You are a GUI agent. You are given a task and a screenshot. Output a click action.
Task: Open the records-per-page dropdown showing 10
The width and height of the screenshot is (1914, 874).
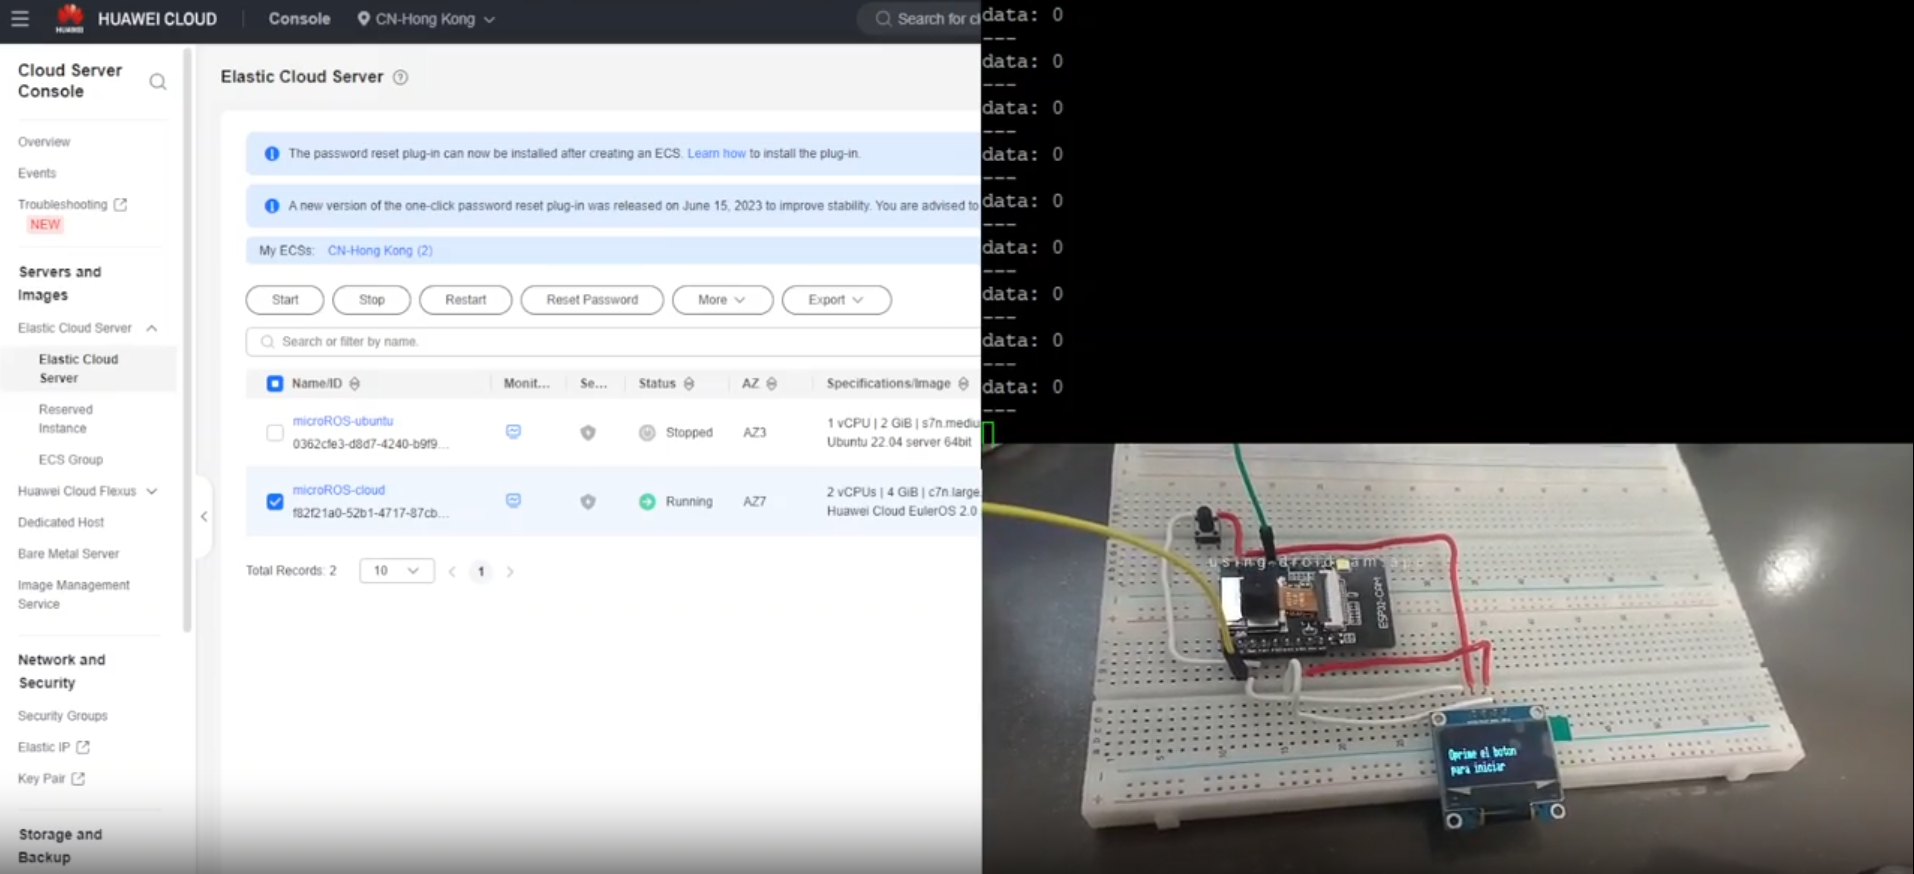point(397,571)
